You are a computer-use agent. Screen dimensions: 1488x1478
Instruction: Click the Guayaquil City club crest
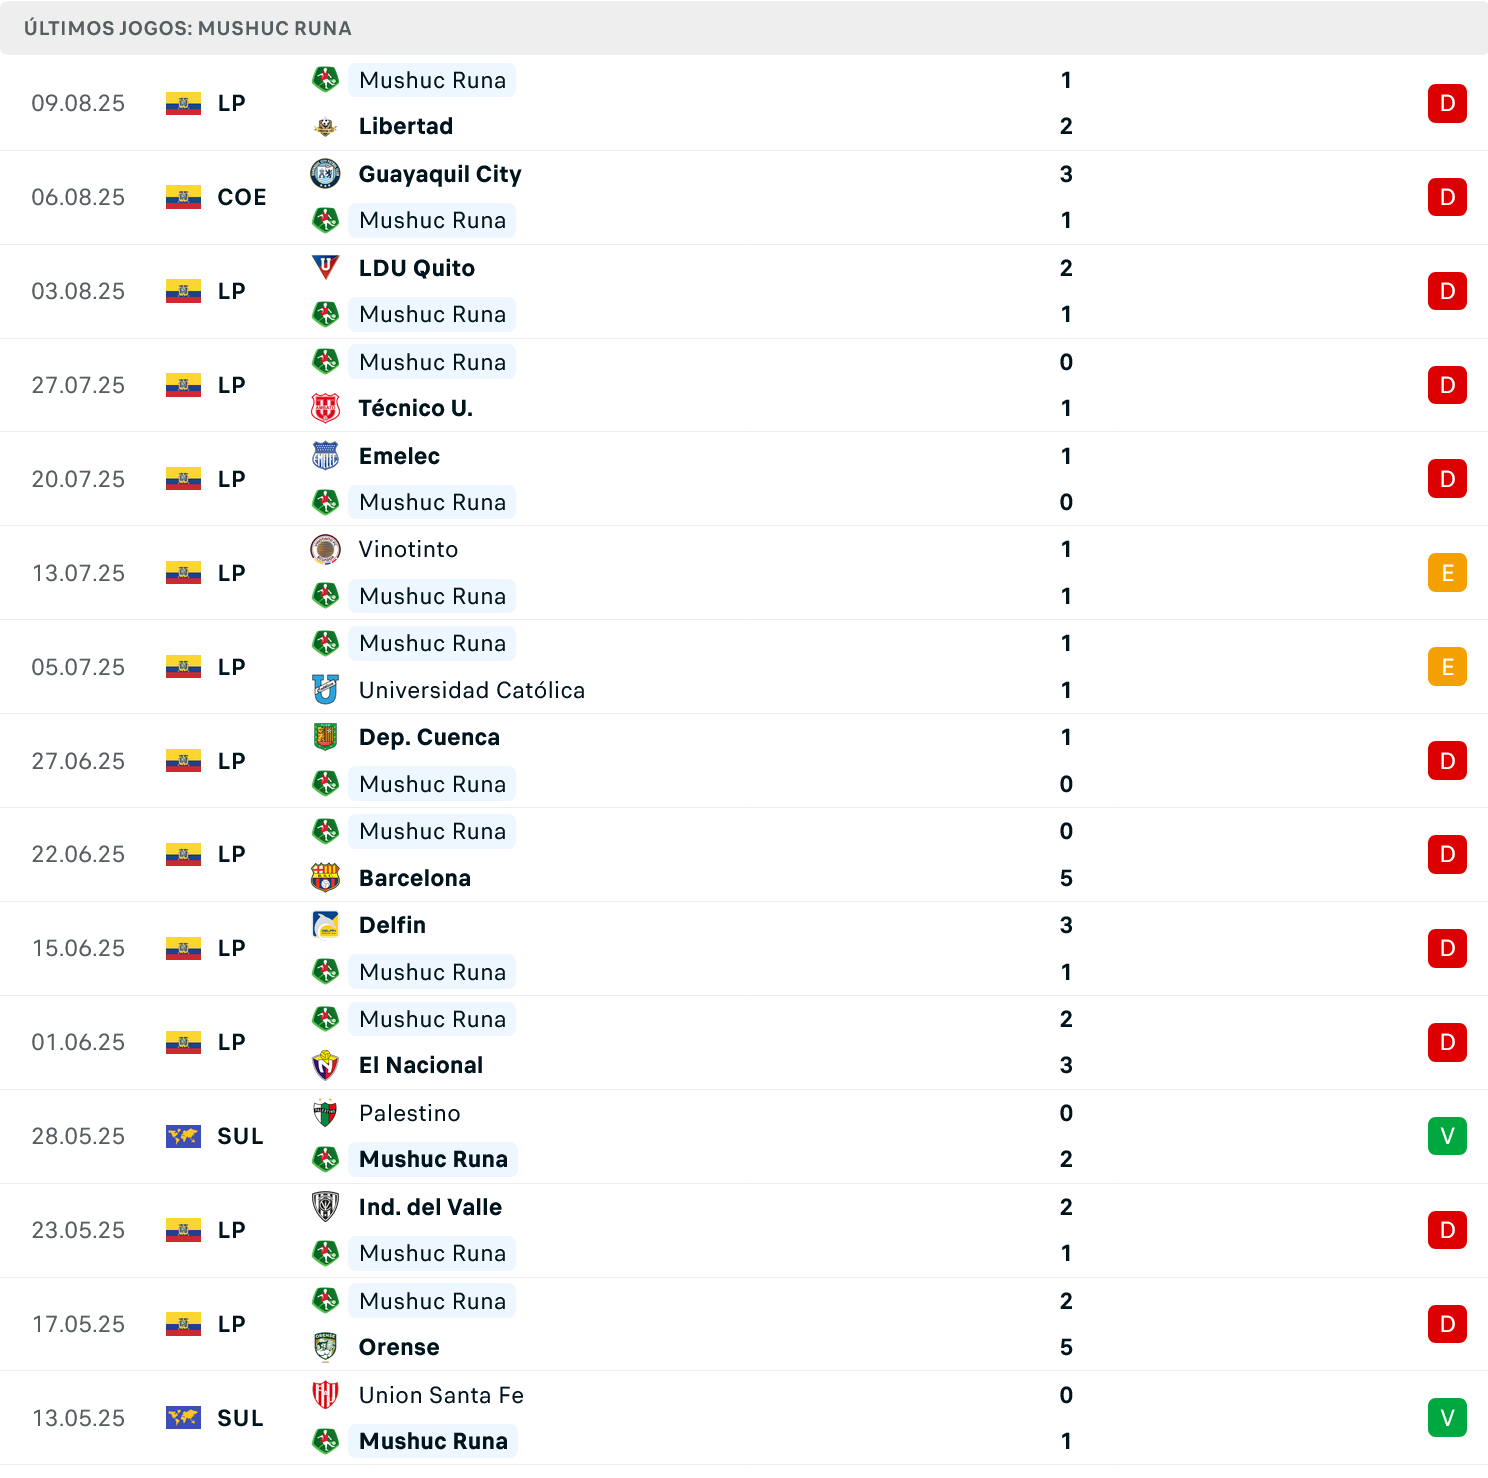coord(325,174)
